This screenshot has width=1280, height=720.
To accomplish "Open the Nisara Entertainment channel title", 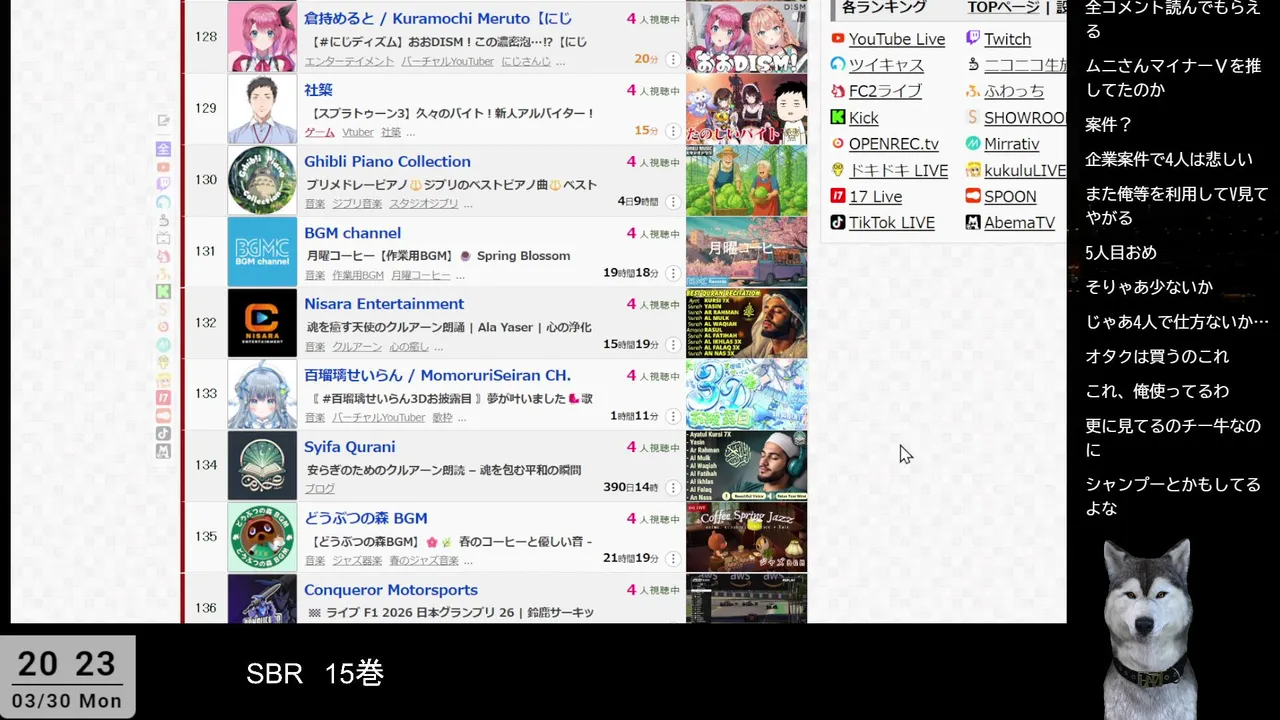I will click(x=384, y=304).
